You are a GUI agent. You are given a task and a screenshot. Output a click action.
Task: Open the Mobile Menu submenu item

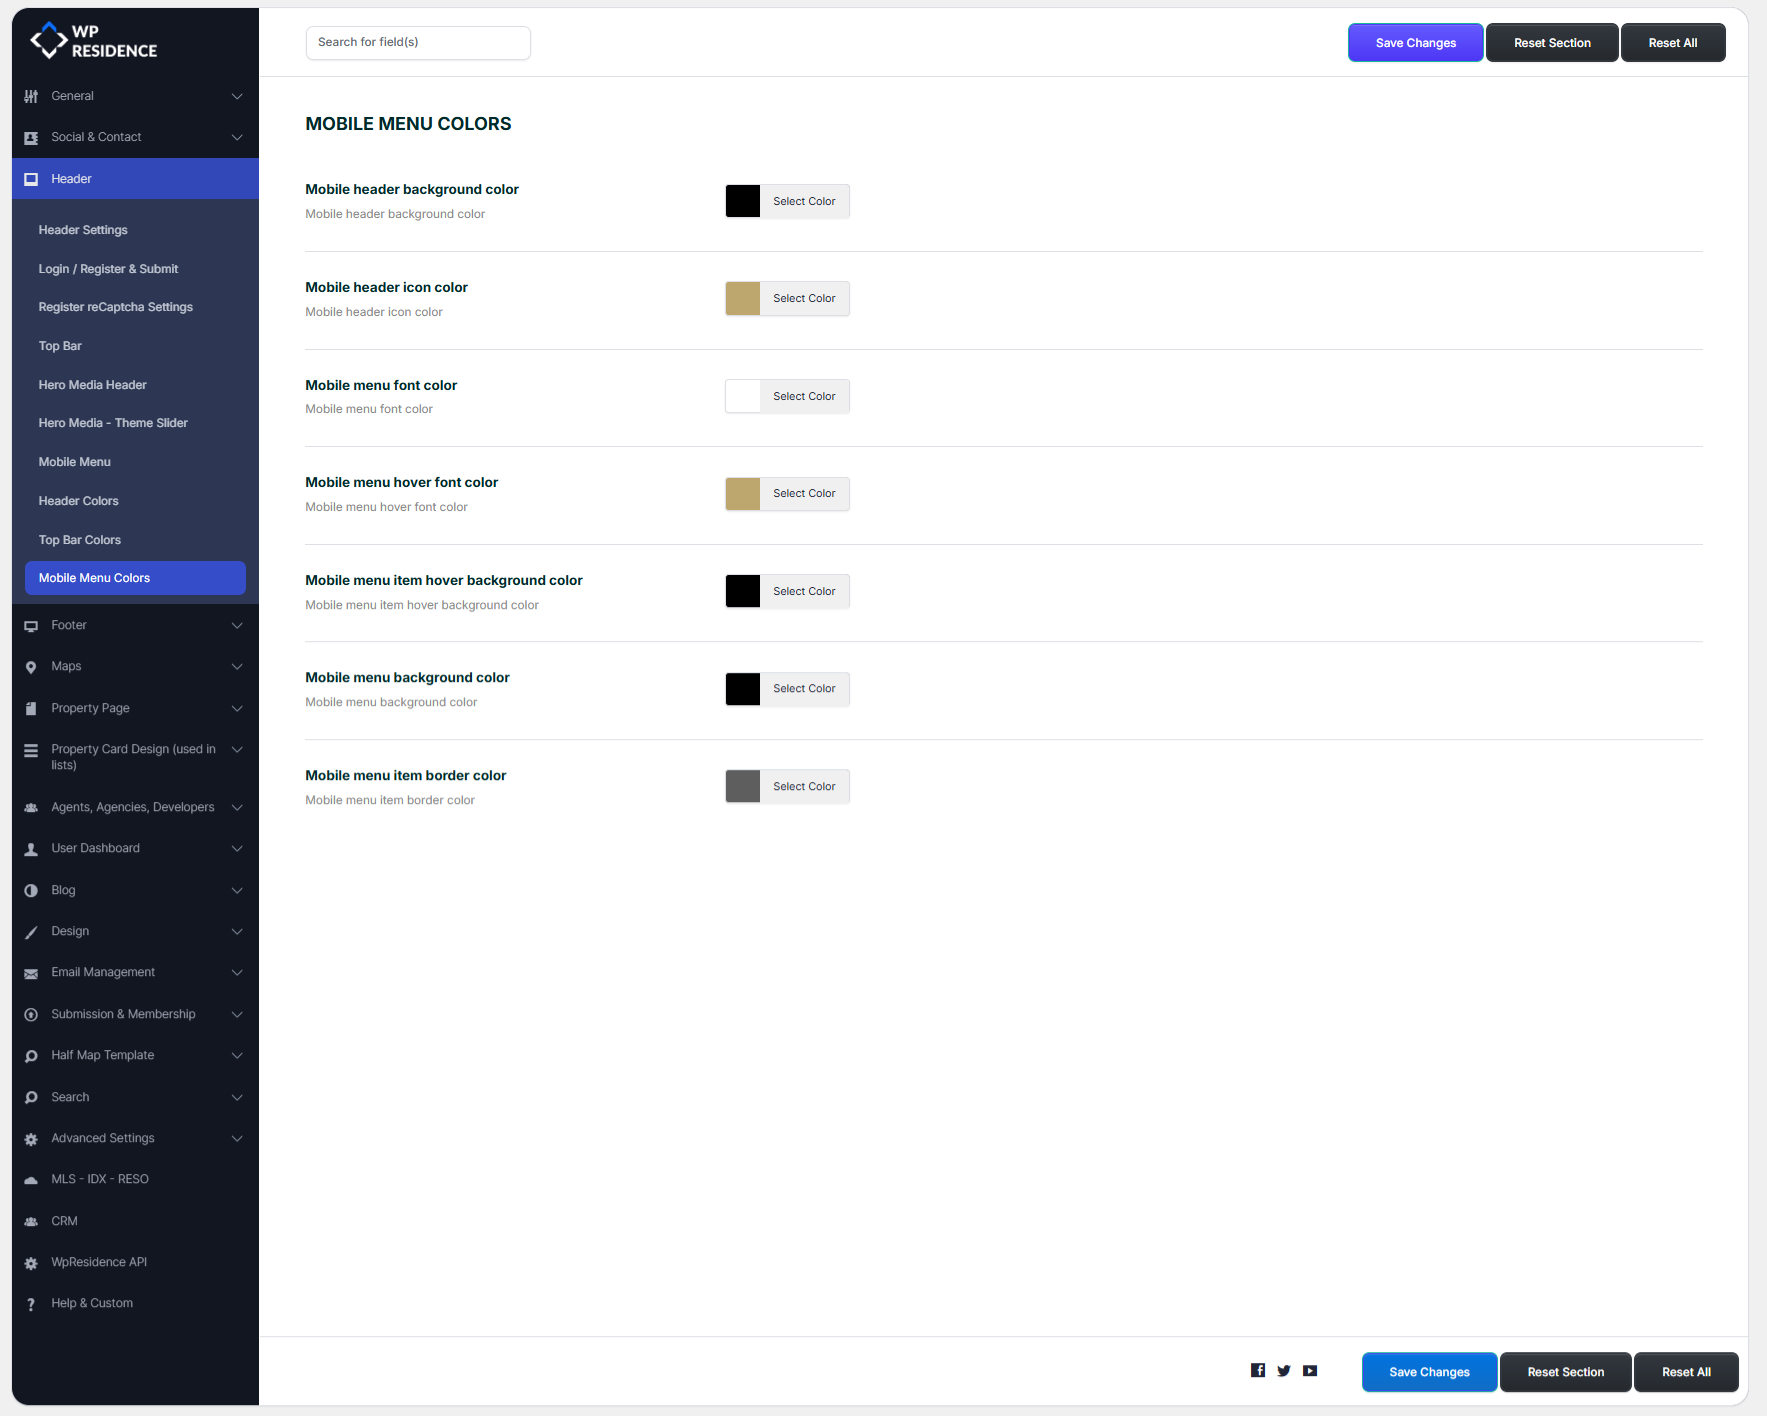(74, 462)
